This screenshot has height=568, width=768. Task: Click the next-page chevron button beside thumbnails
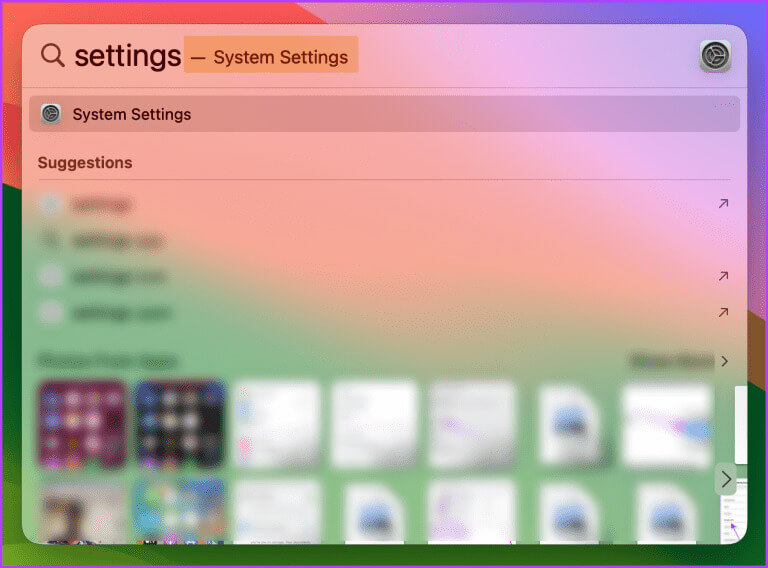(x=726, y=479)
